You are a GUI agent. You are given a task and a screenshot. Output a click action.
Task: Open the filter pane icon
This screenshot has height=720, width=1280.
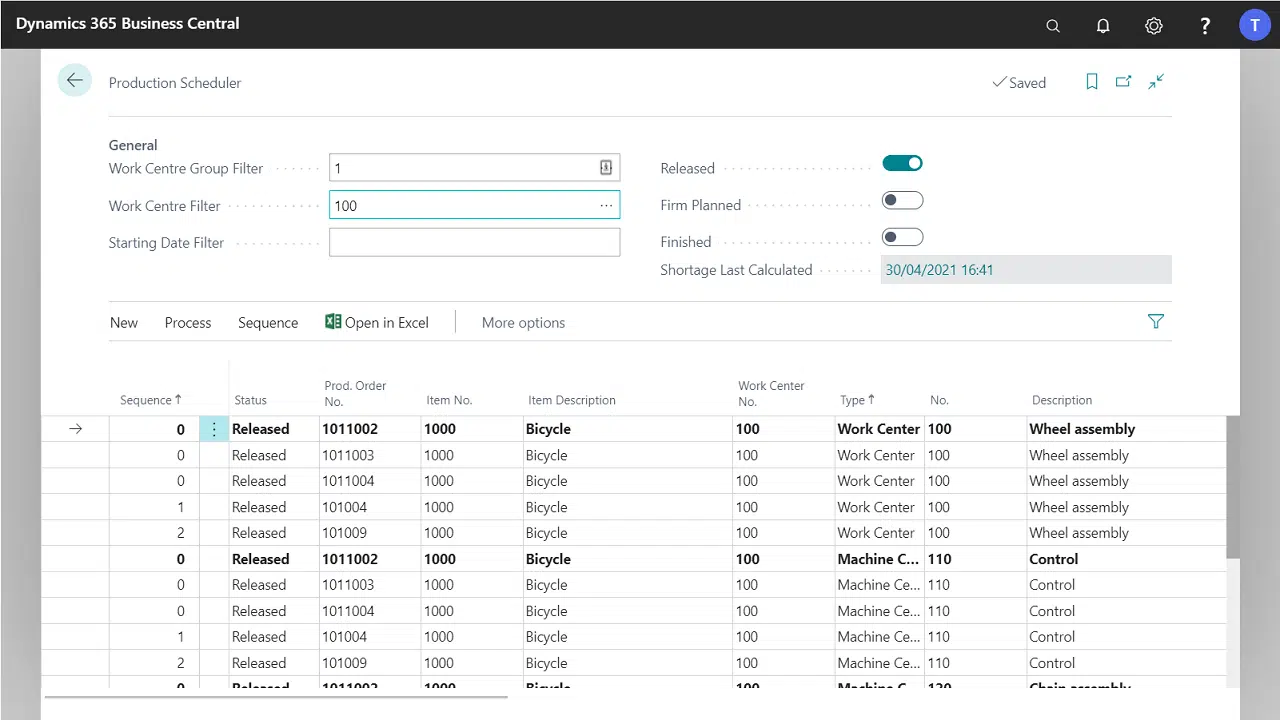pos(1156,321)
